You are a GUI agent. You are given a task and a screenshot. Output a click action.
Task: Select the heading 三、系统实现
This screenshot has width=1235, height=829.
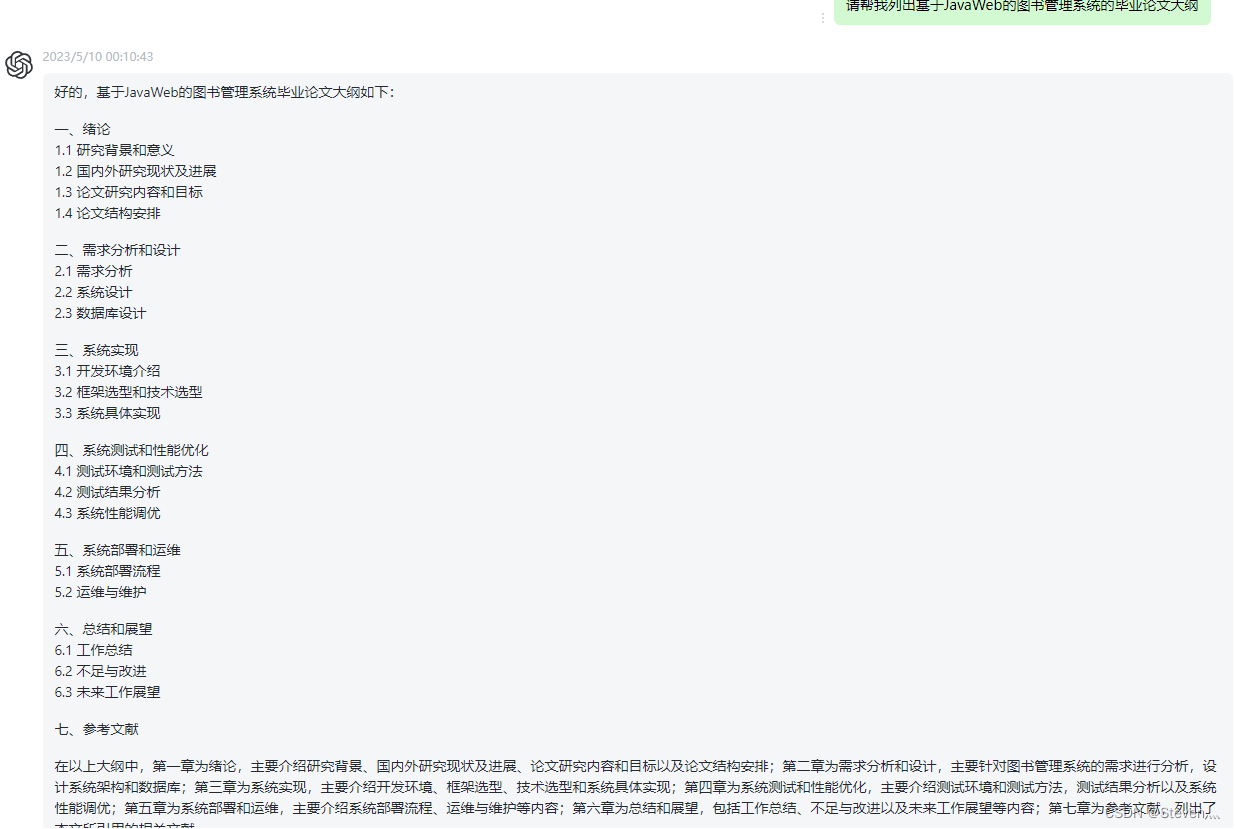(x=97, y=350)
